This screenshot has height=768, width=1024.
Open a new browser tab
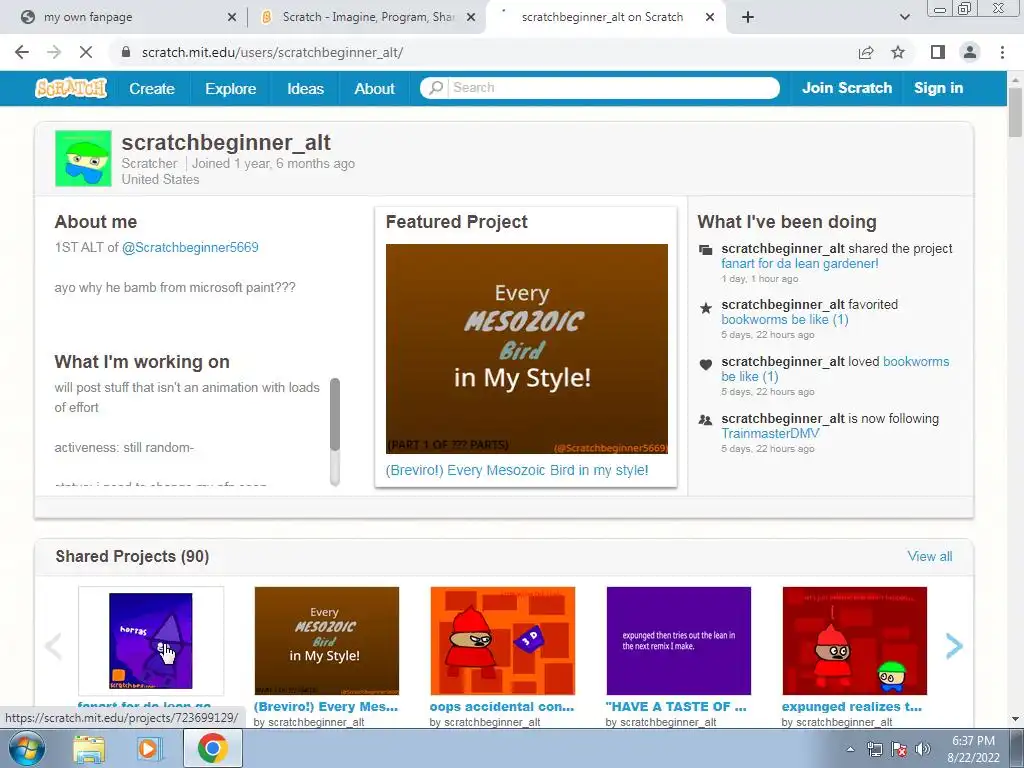click(x=748, y=18)
